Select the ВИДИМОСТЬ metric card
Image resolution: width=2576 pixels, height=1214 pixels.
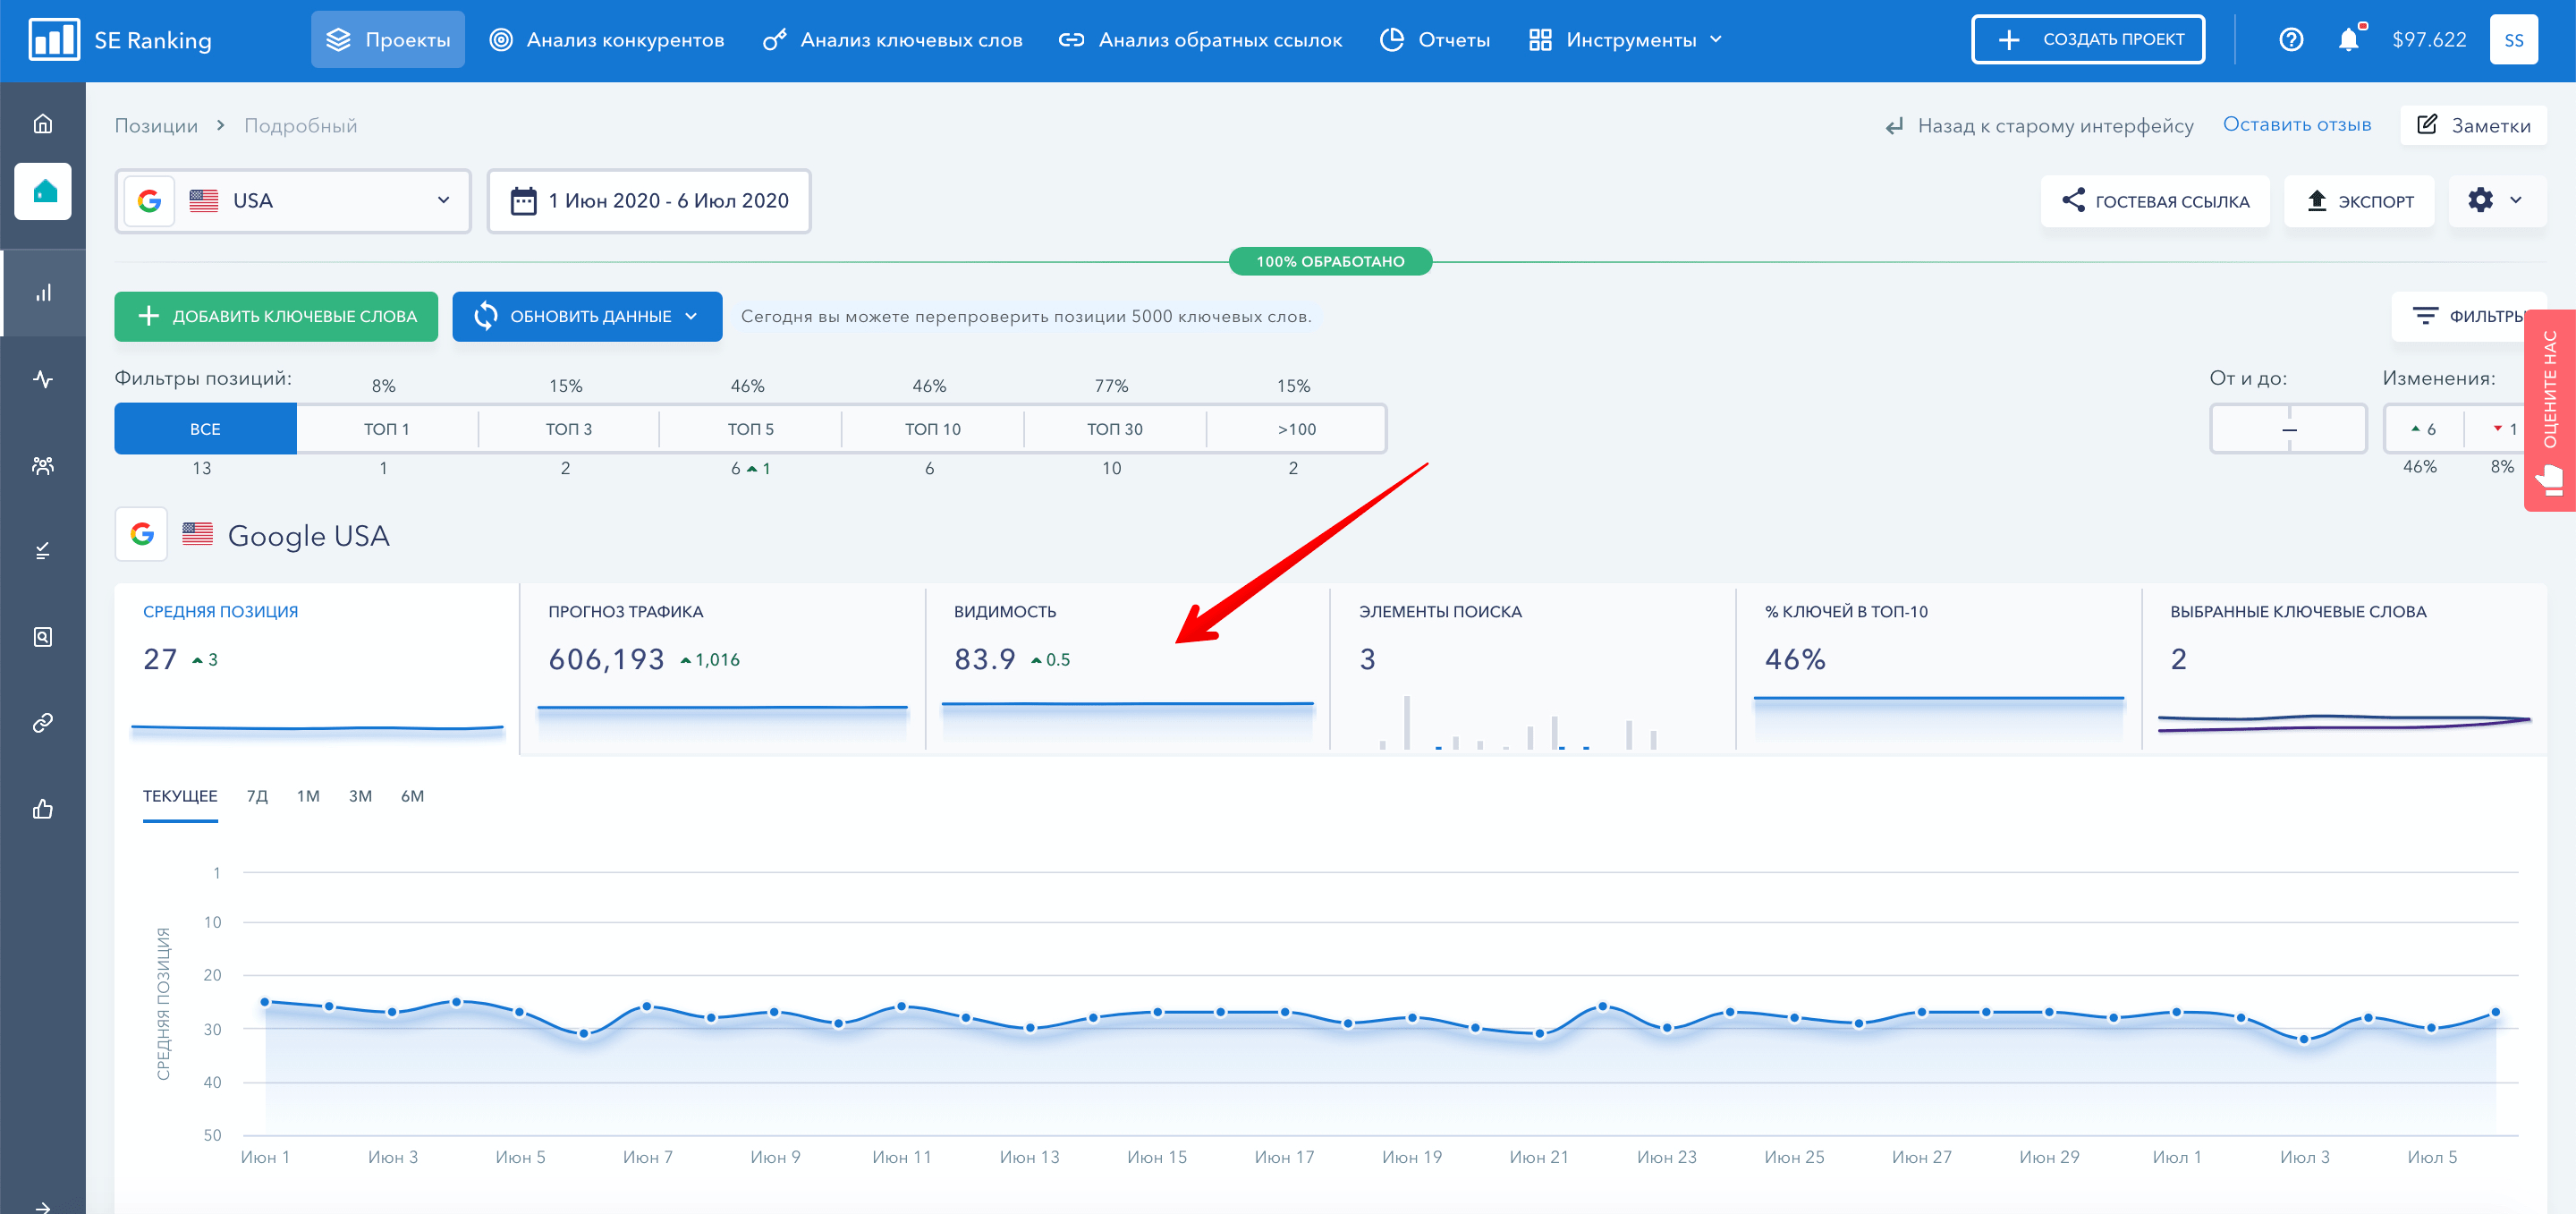point(1128,667)
